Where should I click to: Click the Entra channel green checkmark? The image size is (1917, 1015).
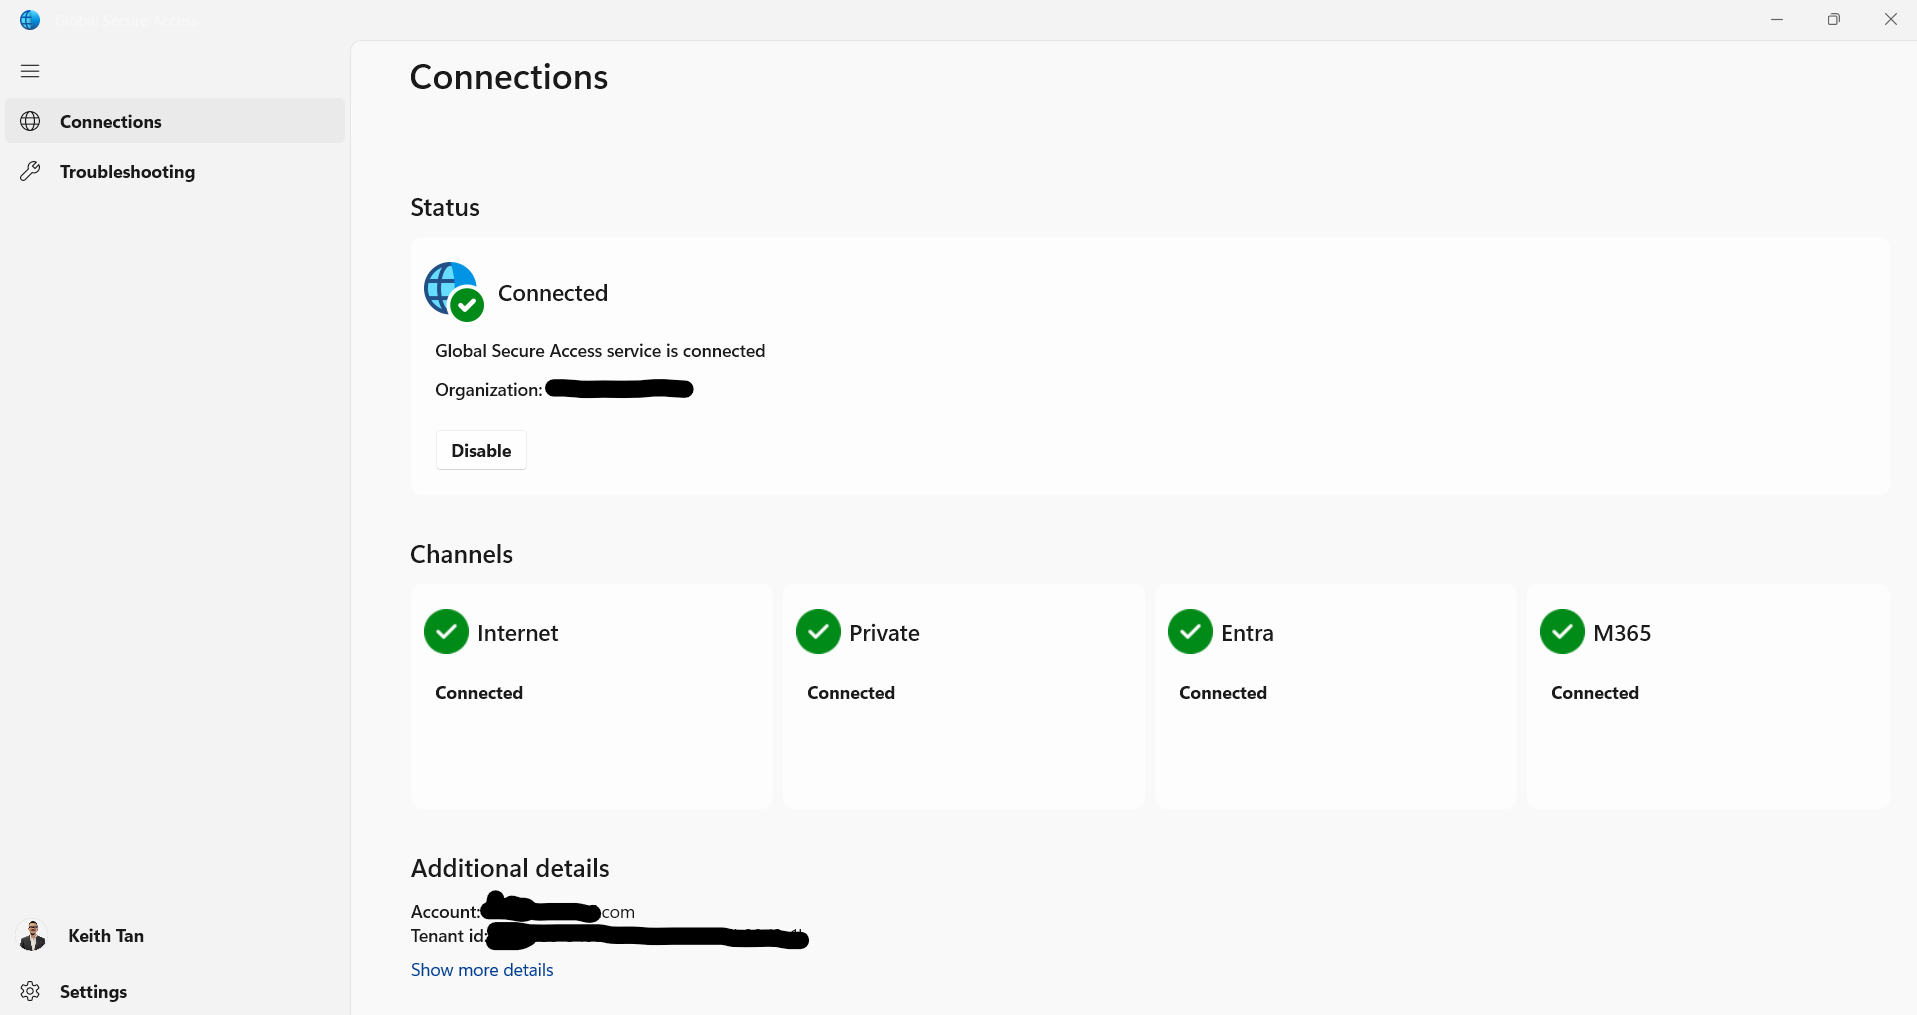[x=1190, y=632]
